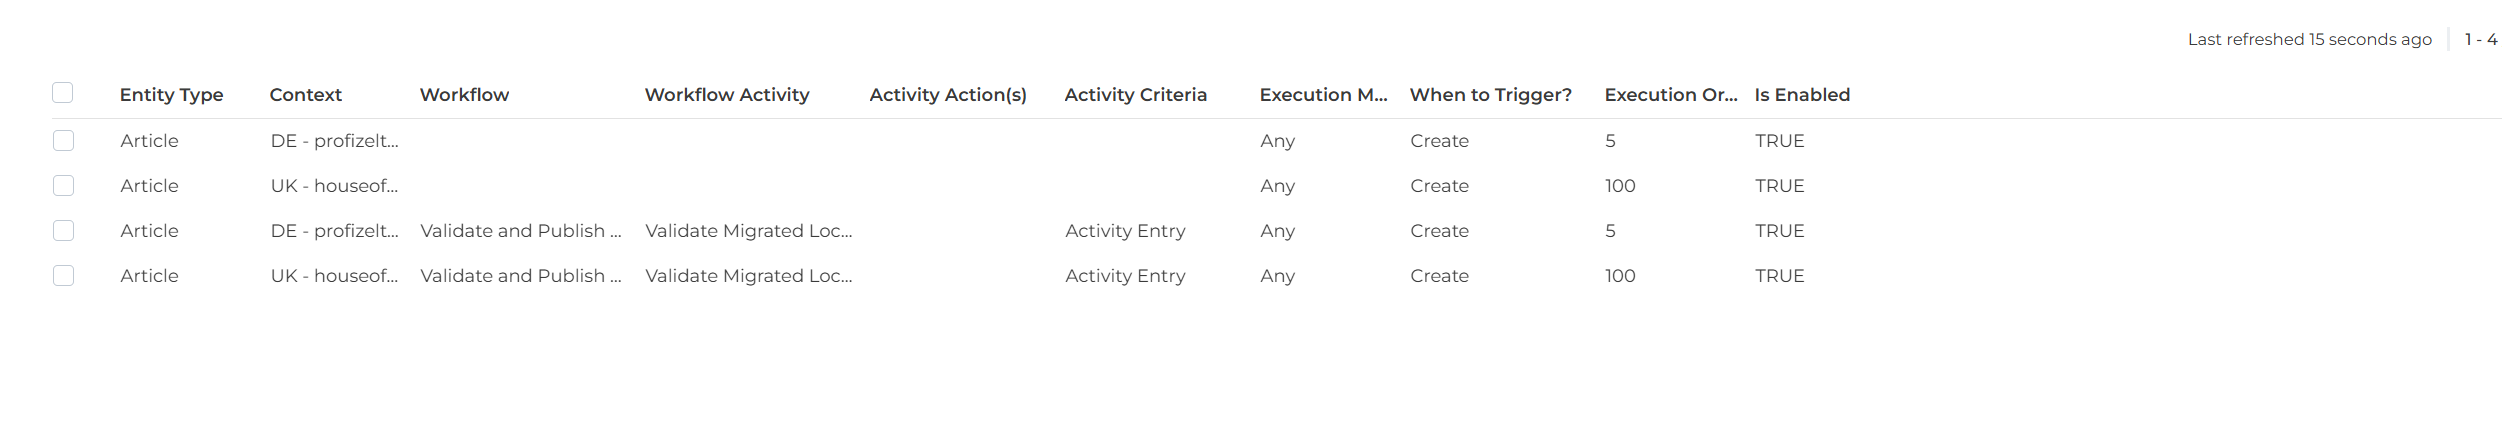The width and height of the screenshot is (2502, 445).
Task: Select checkbox for last UK row
Action: click(x=63, y=276)
